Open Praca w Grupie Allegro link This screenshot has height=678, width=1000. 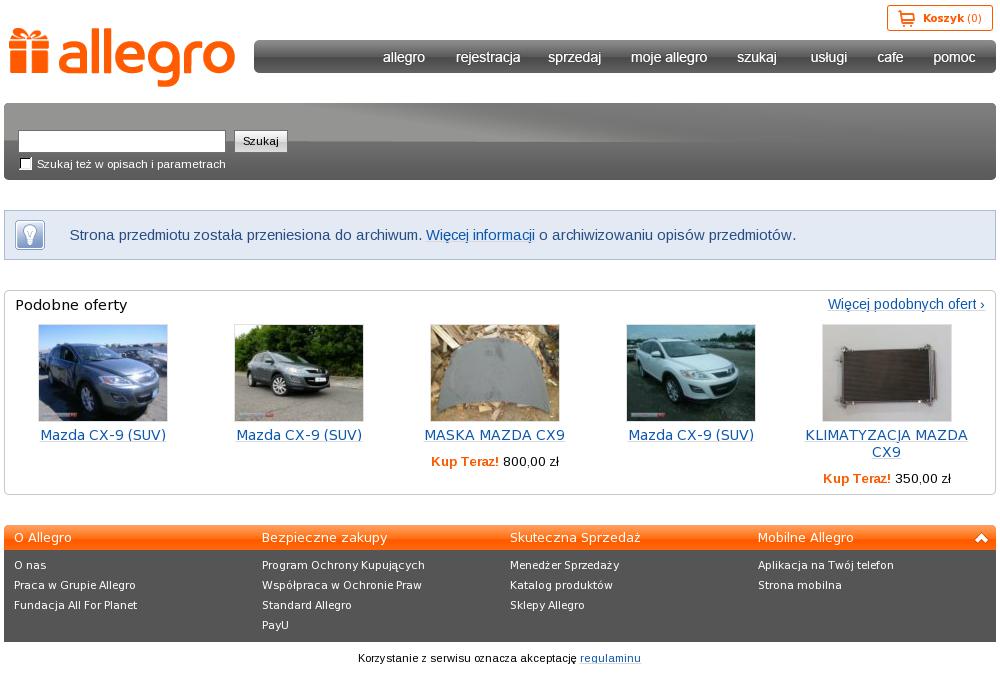[x=75, y=585]
